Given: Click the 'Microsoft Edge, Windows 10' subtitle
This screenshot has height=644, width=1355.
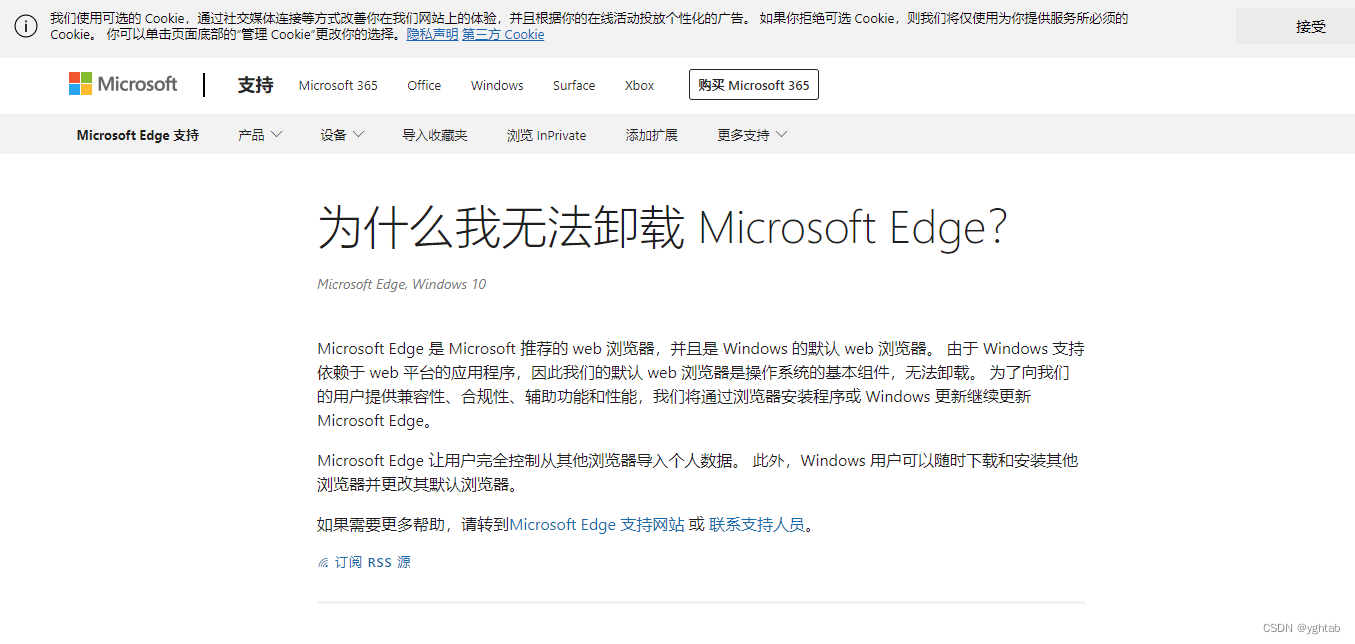Looking at the screenshot, I should tap(401, 284).
